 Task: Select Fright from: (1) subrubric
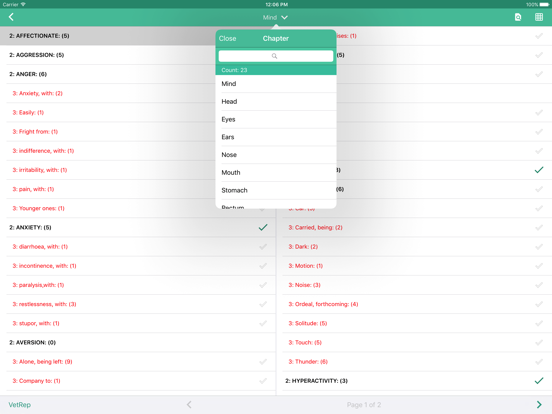(35, 132)
